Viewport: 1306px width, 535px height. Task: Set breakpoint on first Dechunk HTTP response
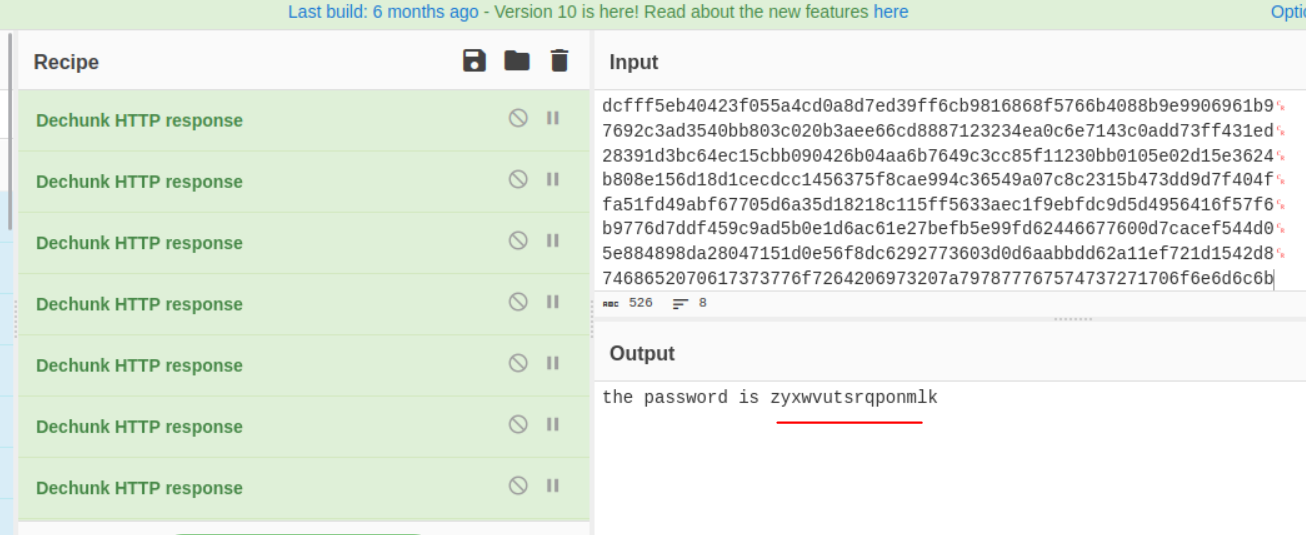pos(552,118)
